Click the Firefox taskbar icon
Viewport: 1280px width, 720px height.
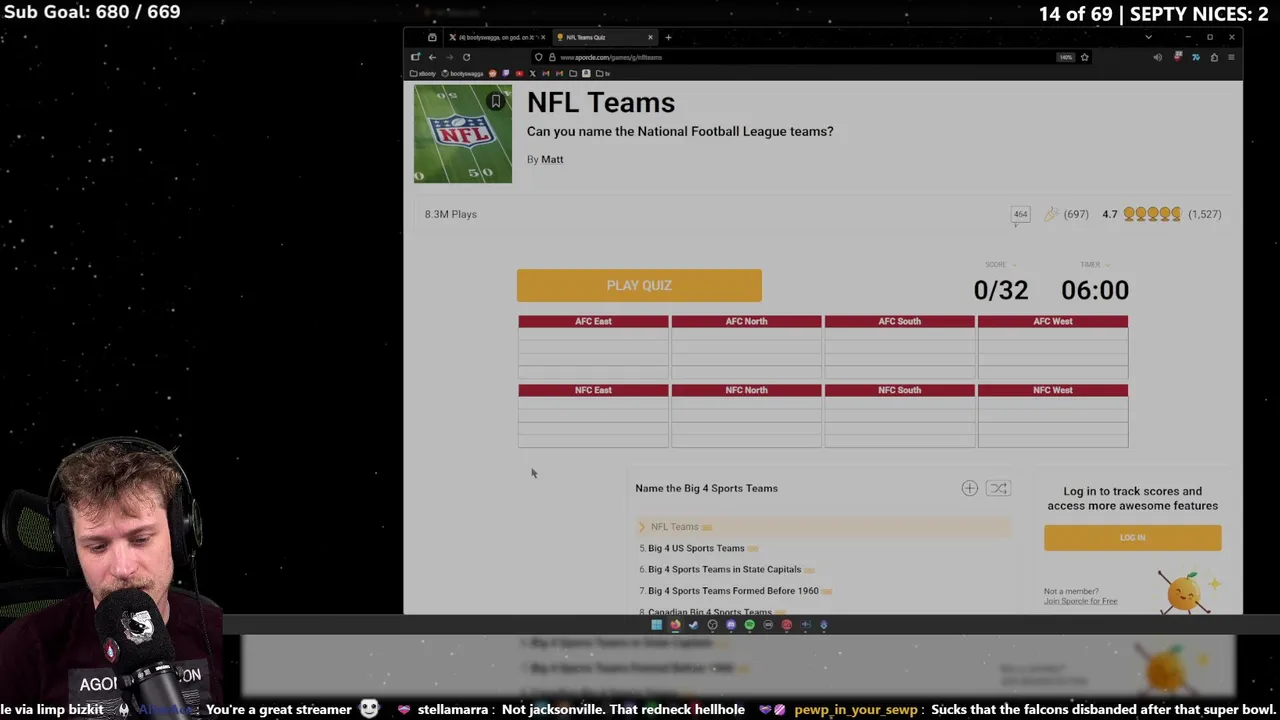pyautogui.click(x=675, y=625)
